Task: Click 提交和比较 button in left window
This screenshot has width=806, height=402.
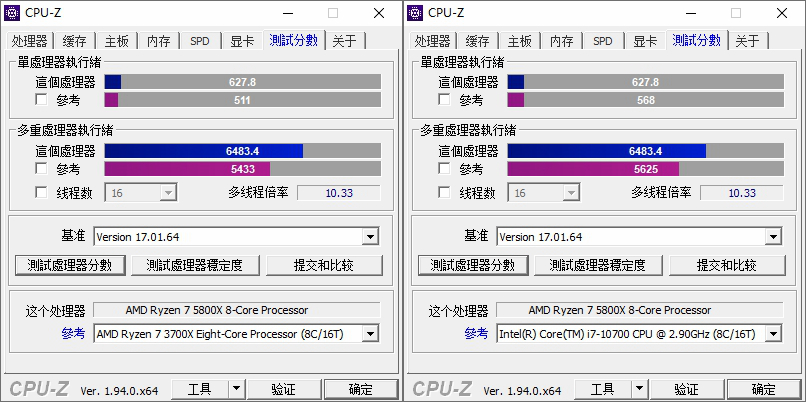Action: click(324, 265)
